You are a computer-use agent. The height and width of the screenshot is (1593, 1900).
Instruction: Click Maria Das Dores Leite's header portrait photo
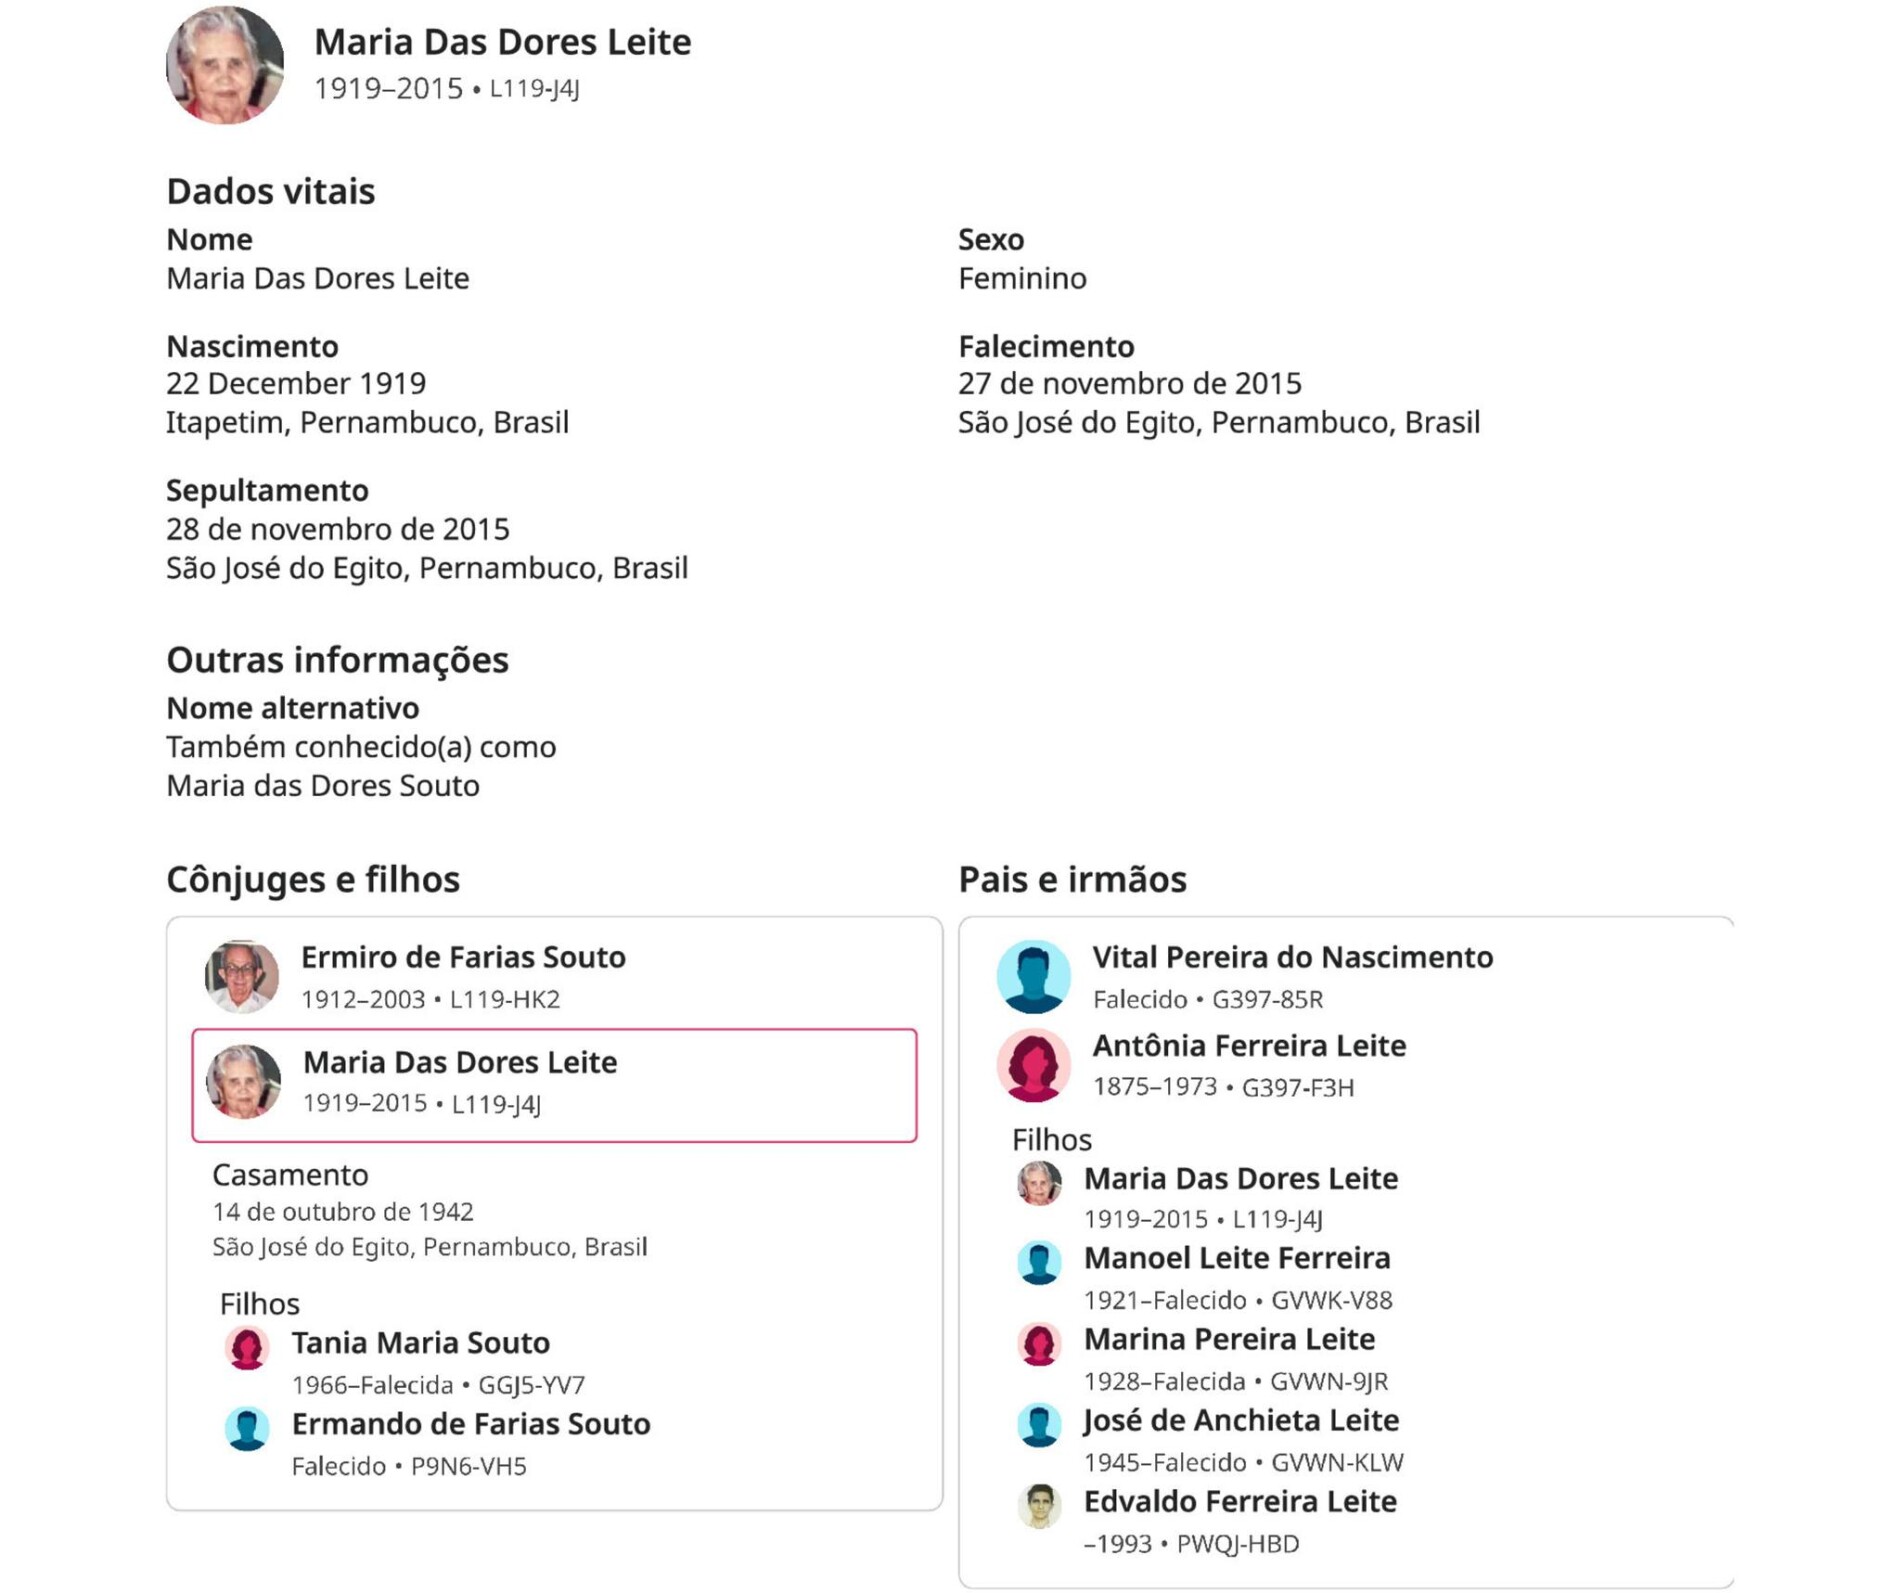coord(225,66)
